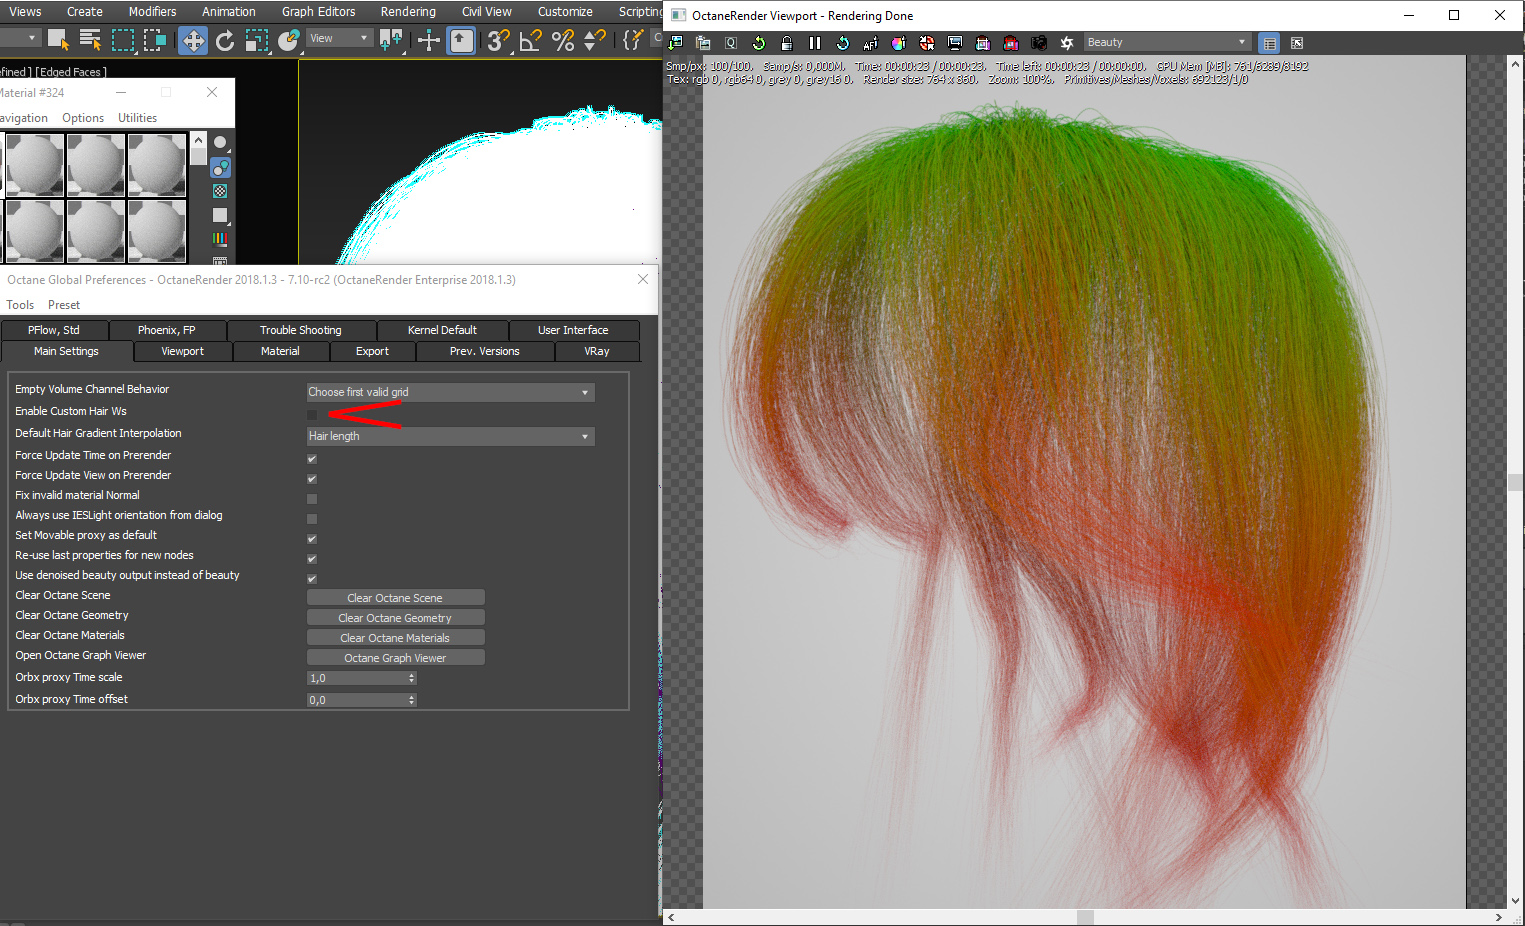
Task: Uncheck Force Update Time on Prerender
Action: (312, 459)
